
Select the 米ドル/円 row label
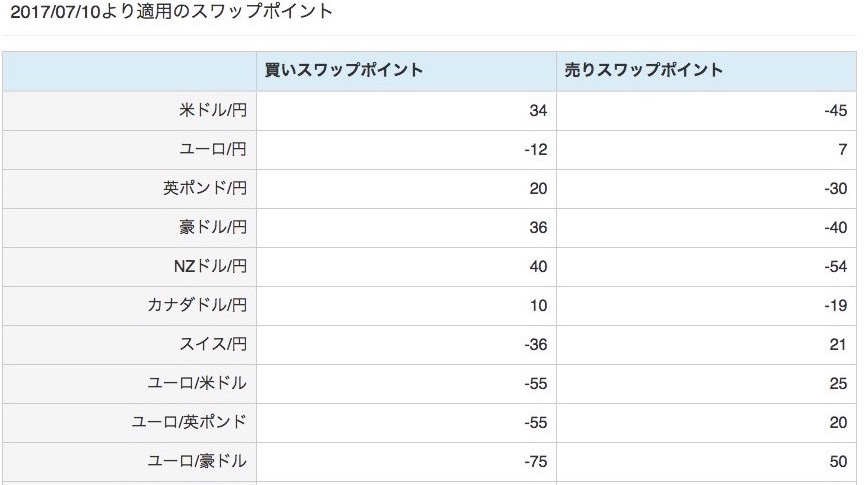click(x=213, y=110)
